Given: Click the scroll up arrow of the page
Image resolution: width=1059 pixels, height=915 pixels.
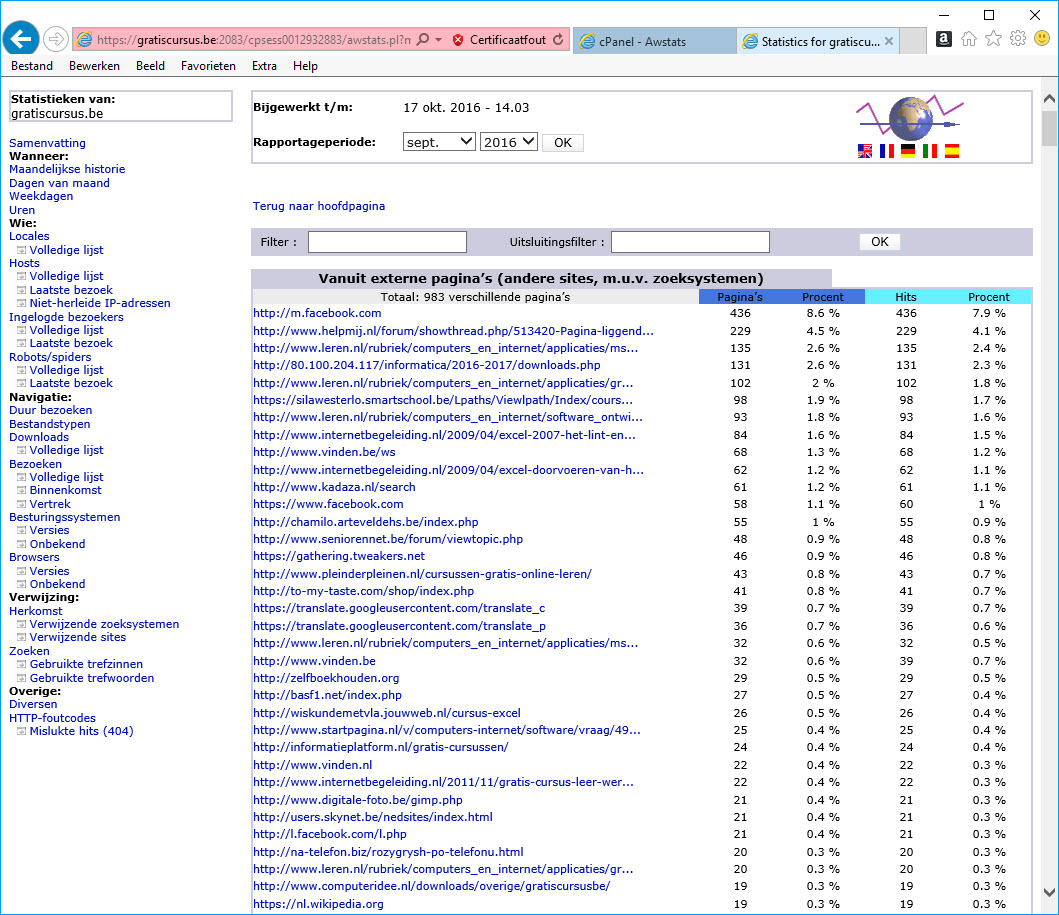Looking at the screenshot, I should pos(1049,99).
